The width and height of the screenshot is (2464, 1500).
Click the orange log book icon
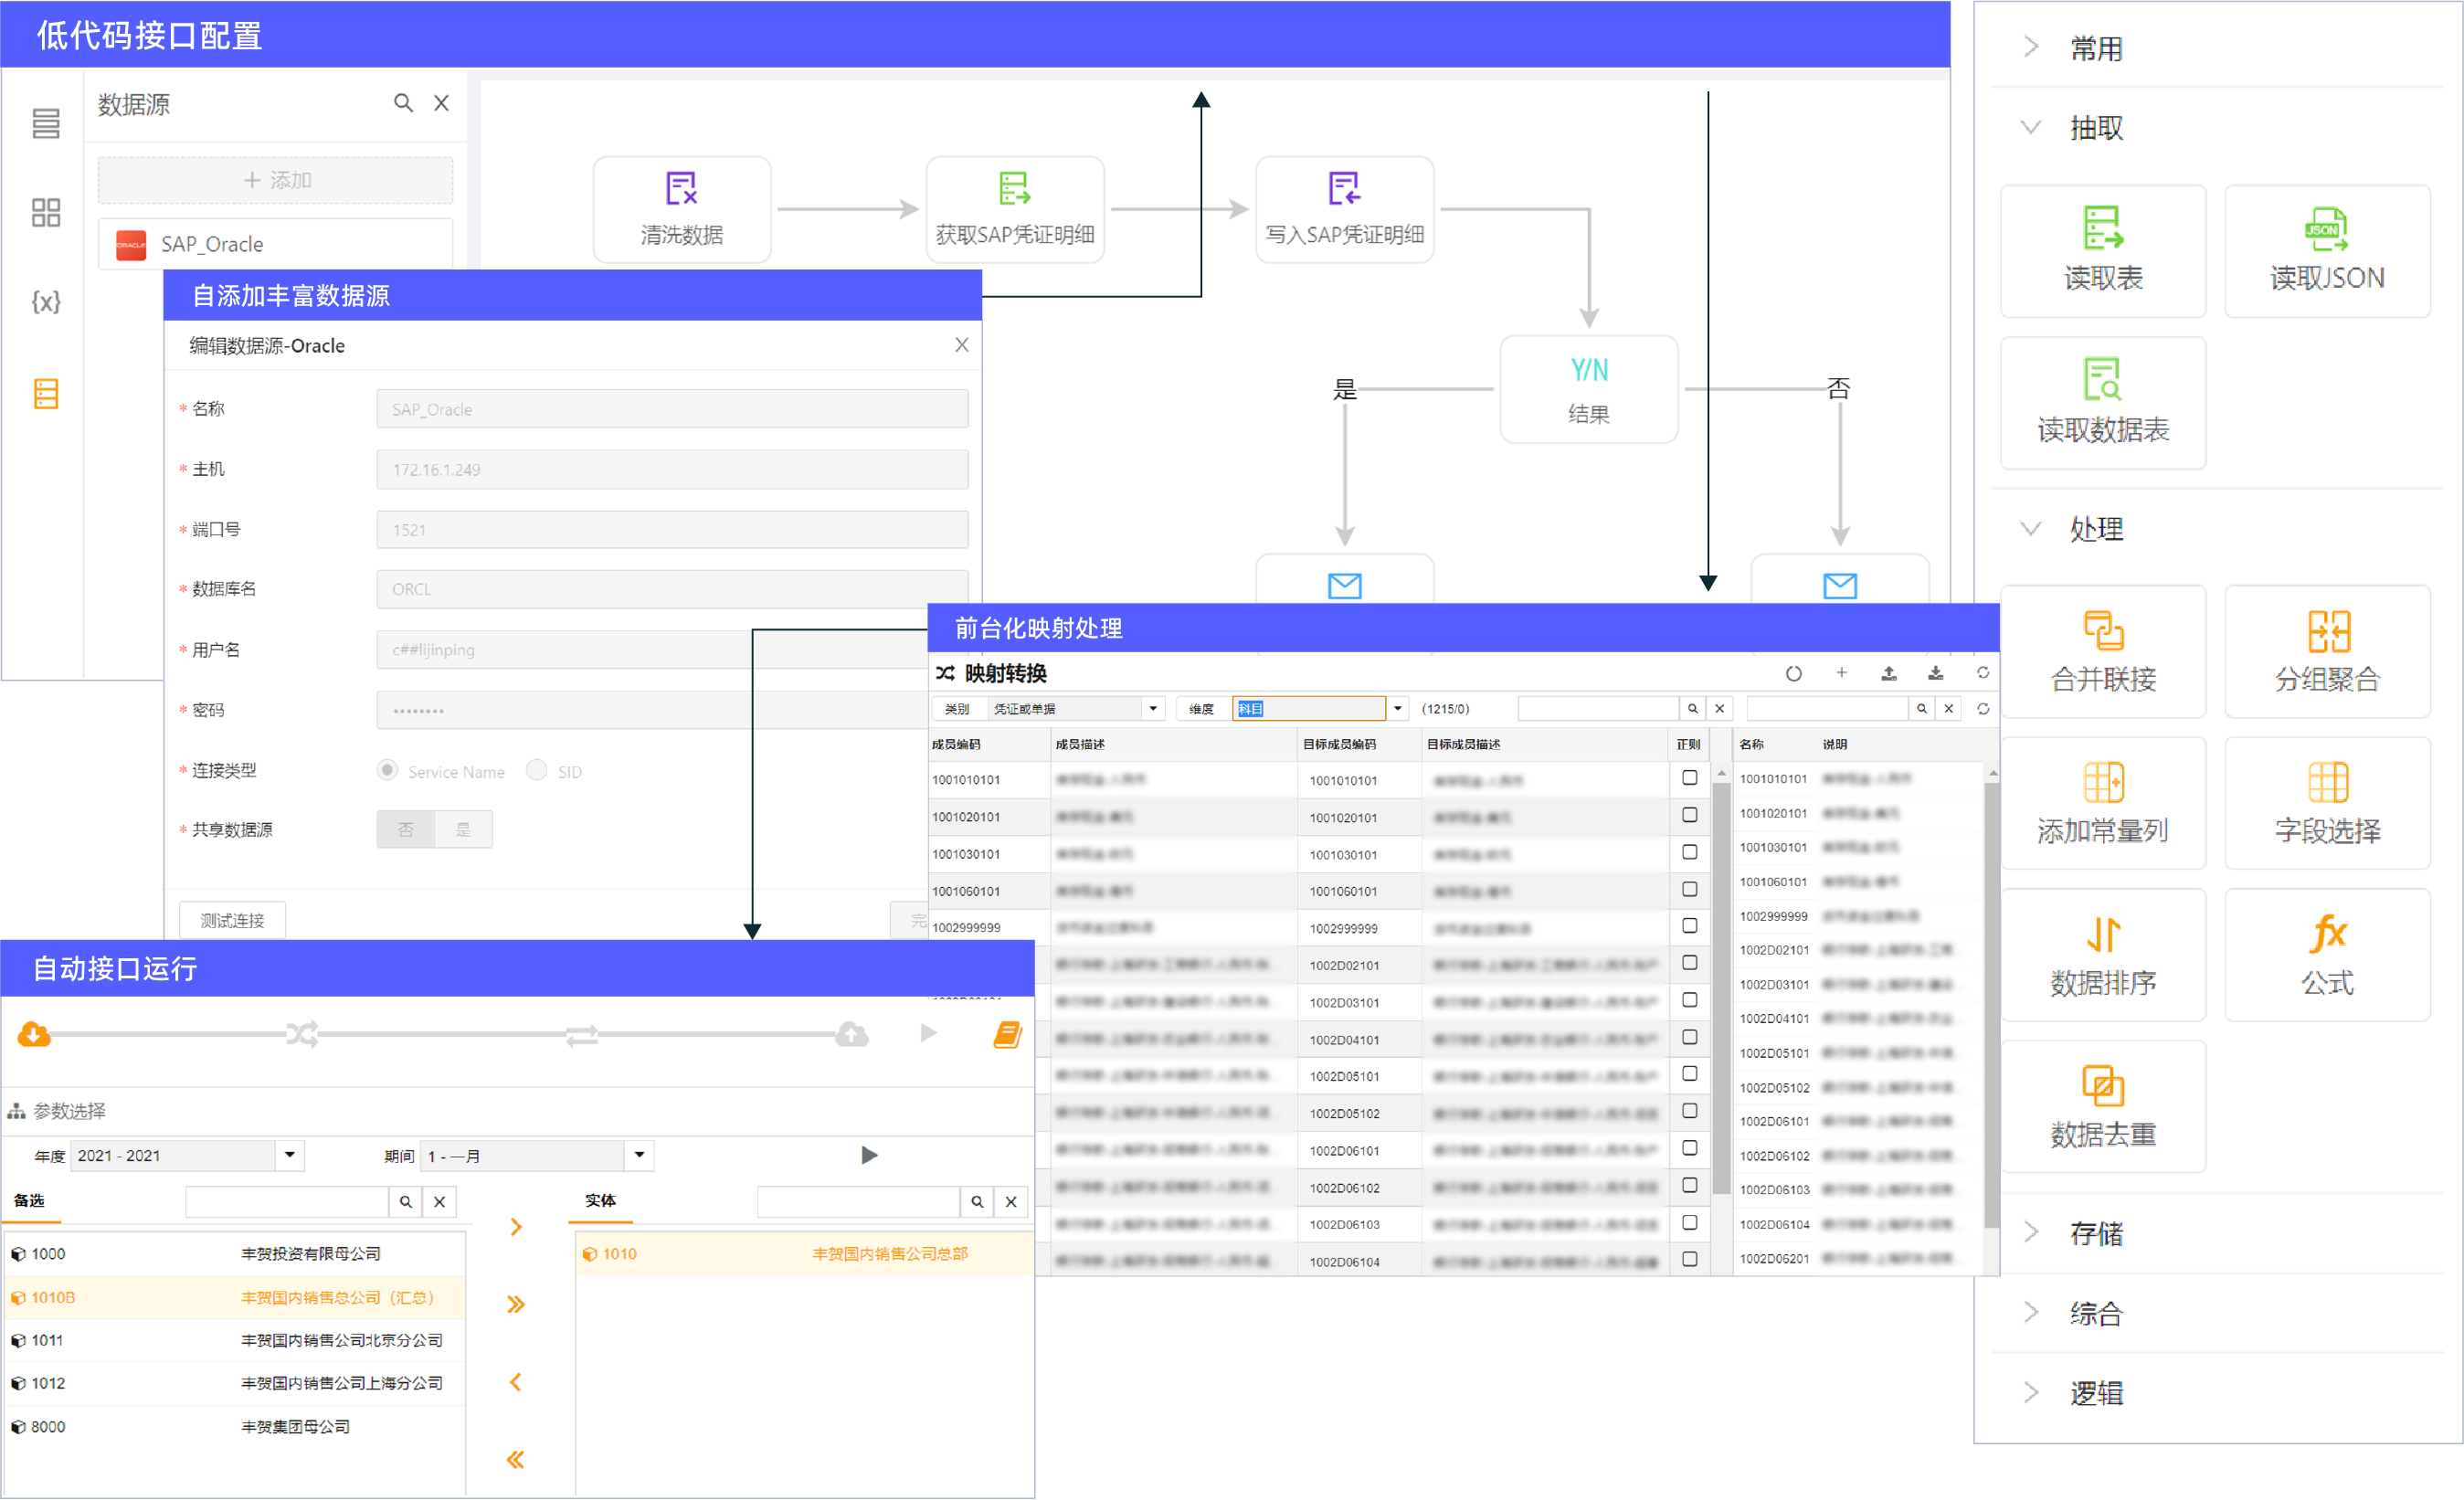pyautogui.click(x=1007, y=1034)
